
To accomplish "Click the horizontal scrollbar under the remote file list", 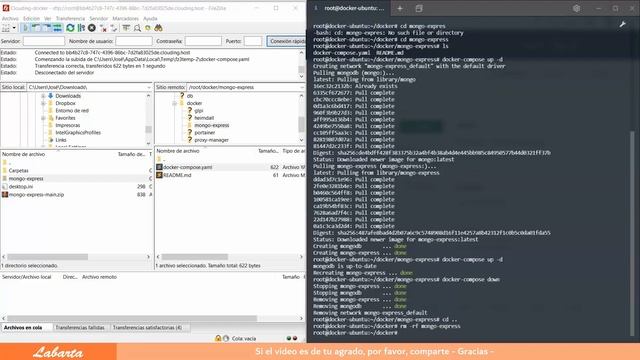I will tap(229, 257).
